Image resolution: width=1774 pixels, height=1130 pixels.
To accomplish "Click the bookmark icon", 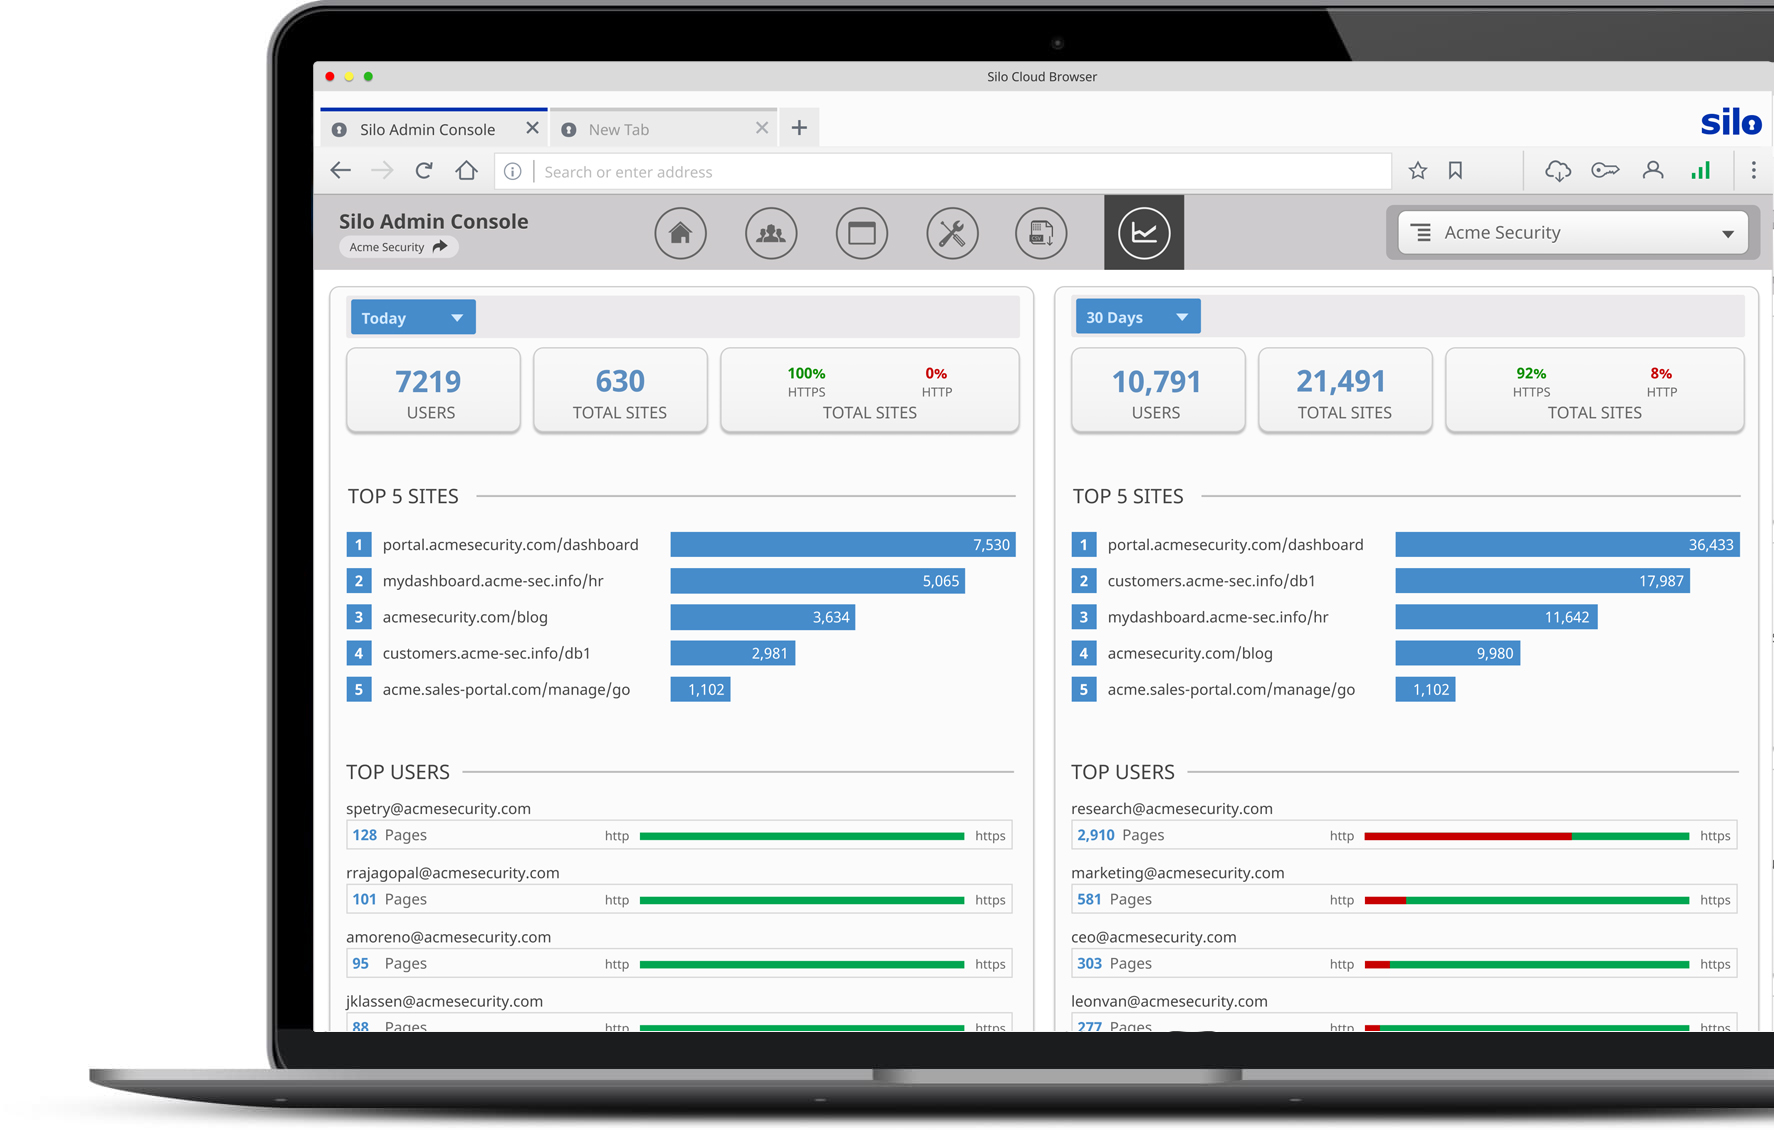I will pyautogui.click(x=1455, y=171).
